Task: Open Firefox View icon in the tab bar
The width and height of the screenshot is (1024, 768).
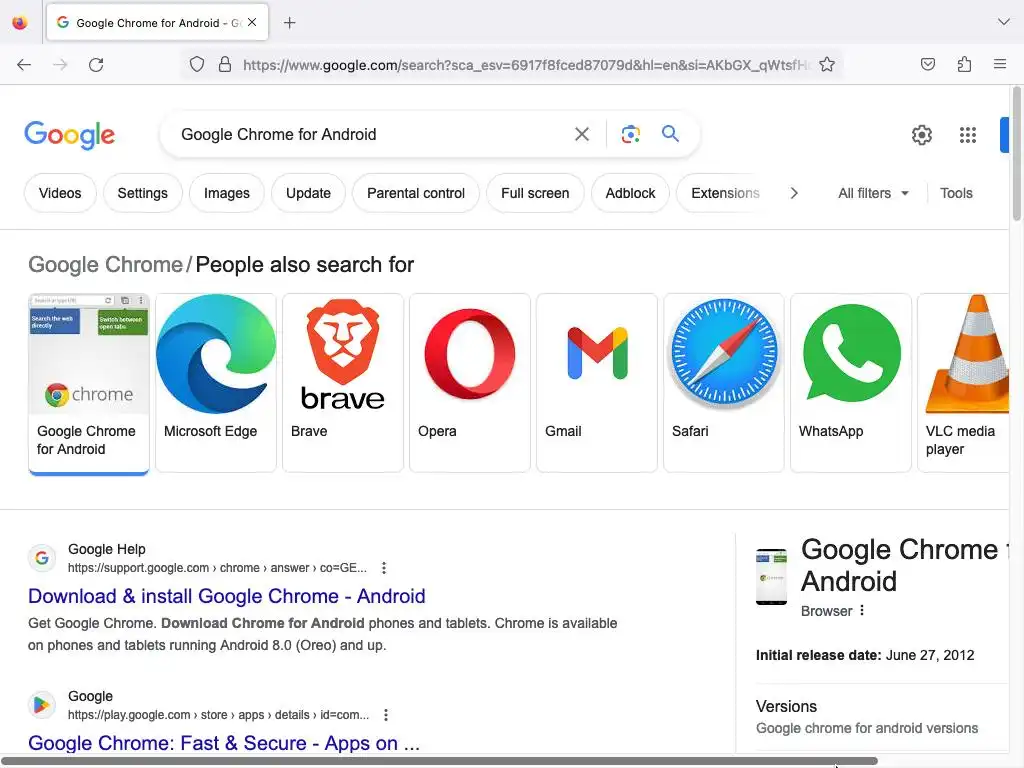Action: 20,23
